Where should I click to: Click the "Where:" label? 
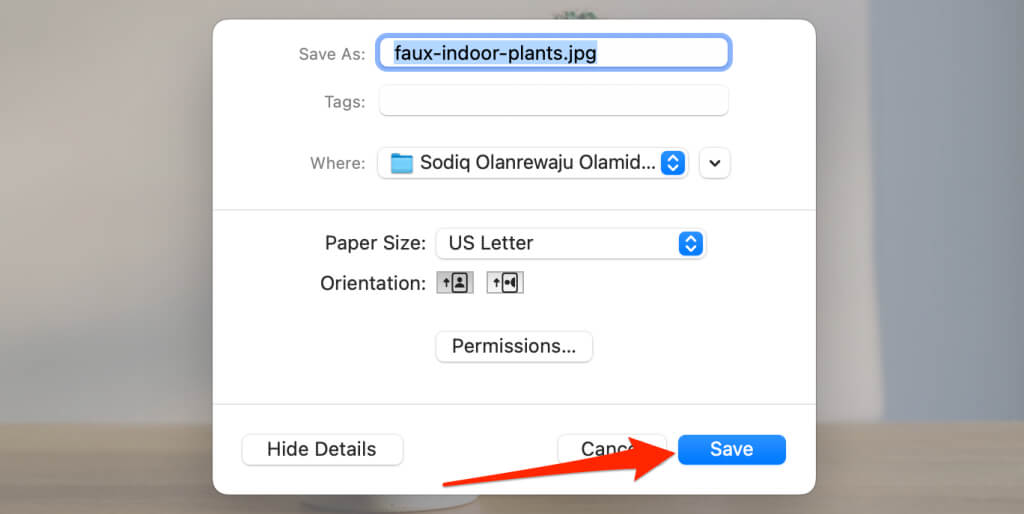pos(337,163)
